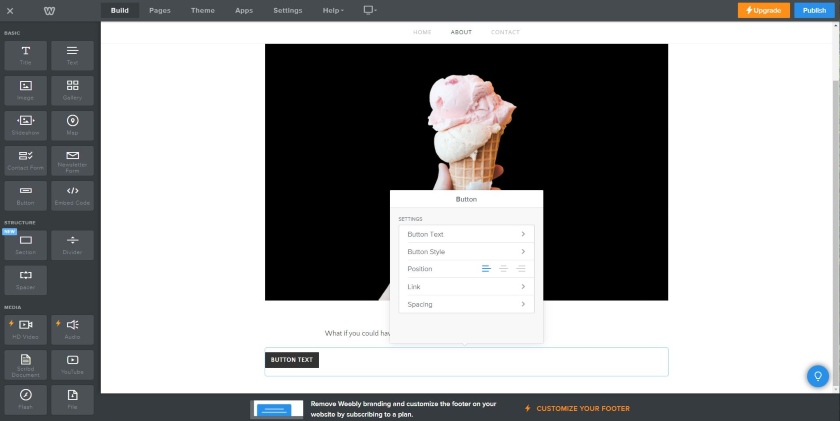The width and height of the screenshot is (840, 421).
Task: Select the Section structure element
Action: (x=25, y=245)
